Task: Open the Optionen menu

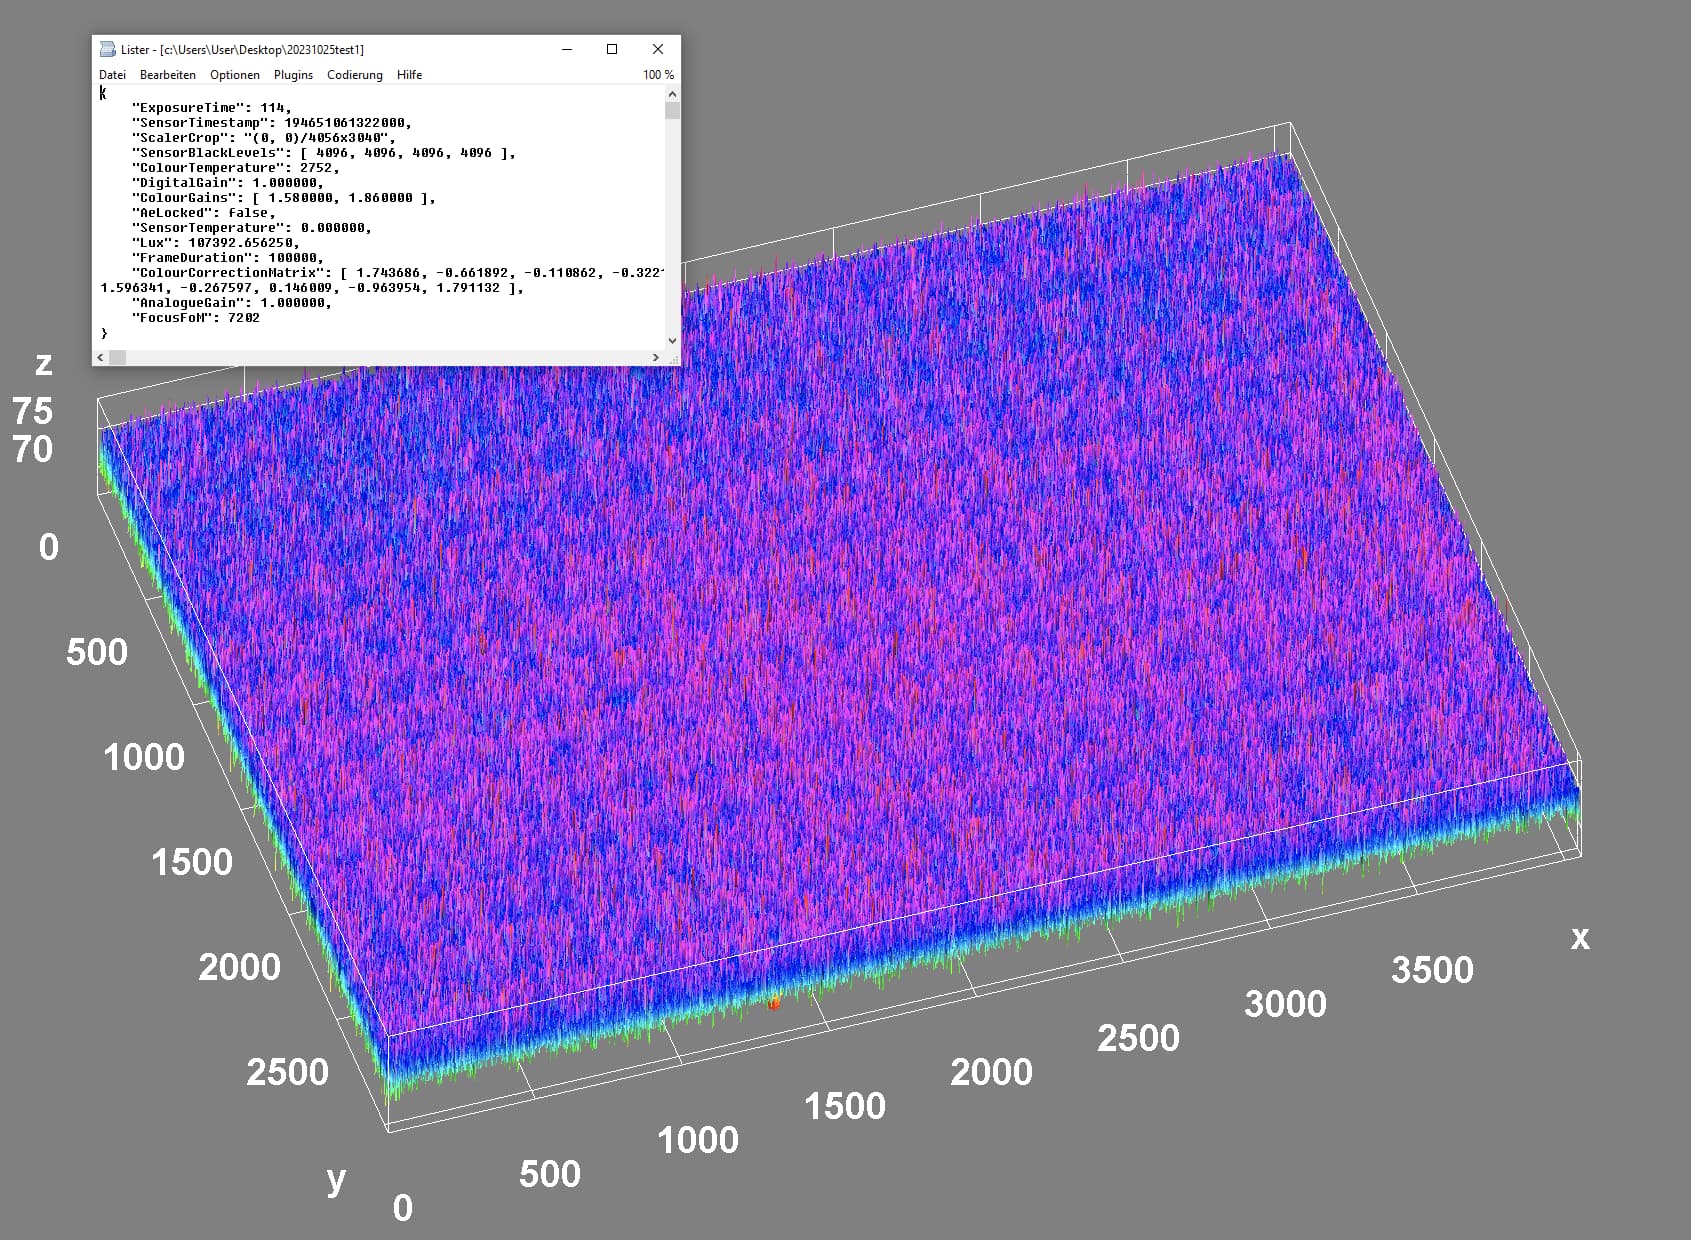Action: click(x=235, y=75)
